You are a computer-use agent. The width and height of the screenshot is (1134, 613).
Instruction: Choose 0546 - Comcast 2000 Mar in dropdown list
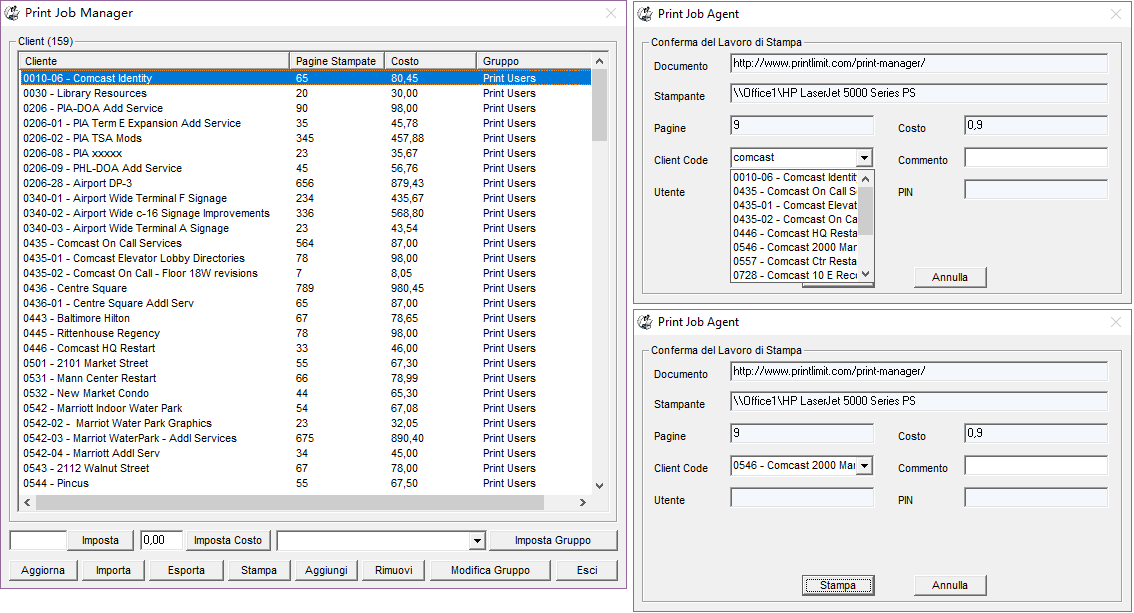pos(795,247)
